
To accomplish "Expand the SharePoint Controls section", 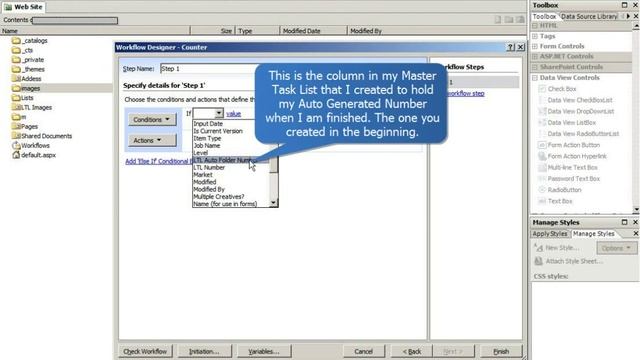I will pos(535,67).
